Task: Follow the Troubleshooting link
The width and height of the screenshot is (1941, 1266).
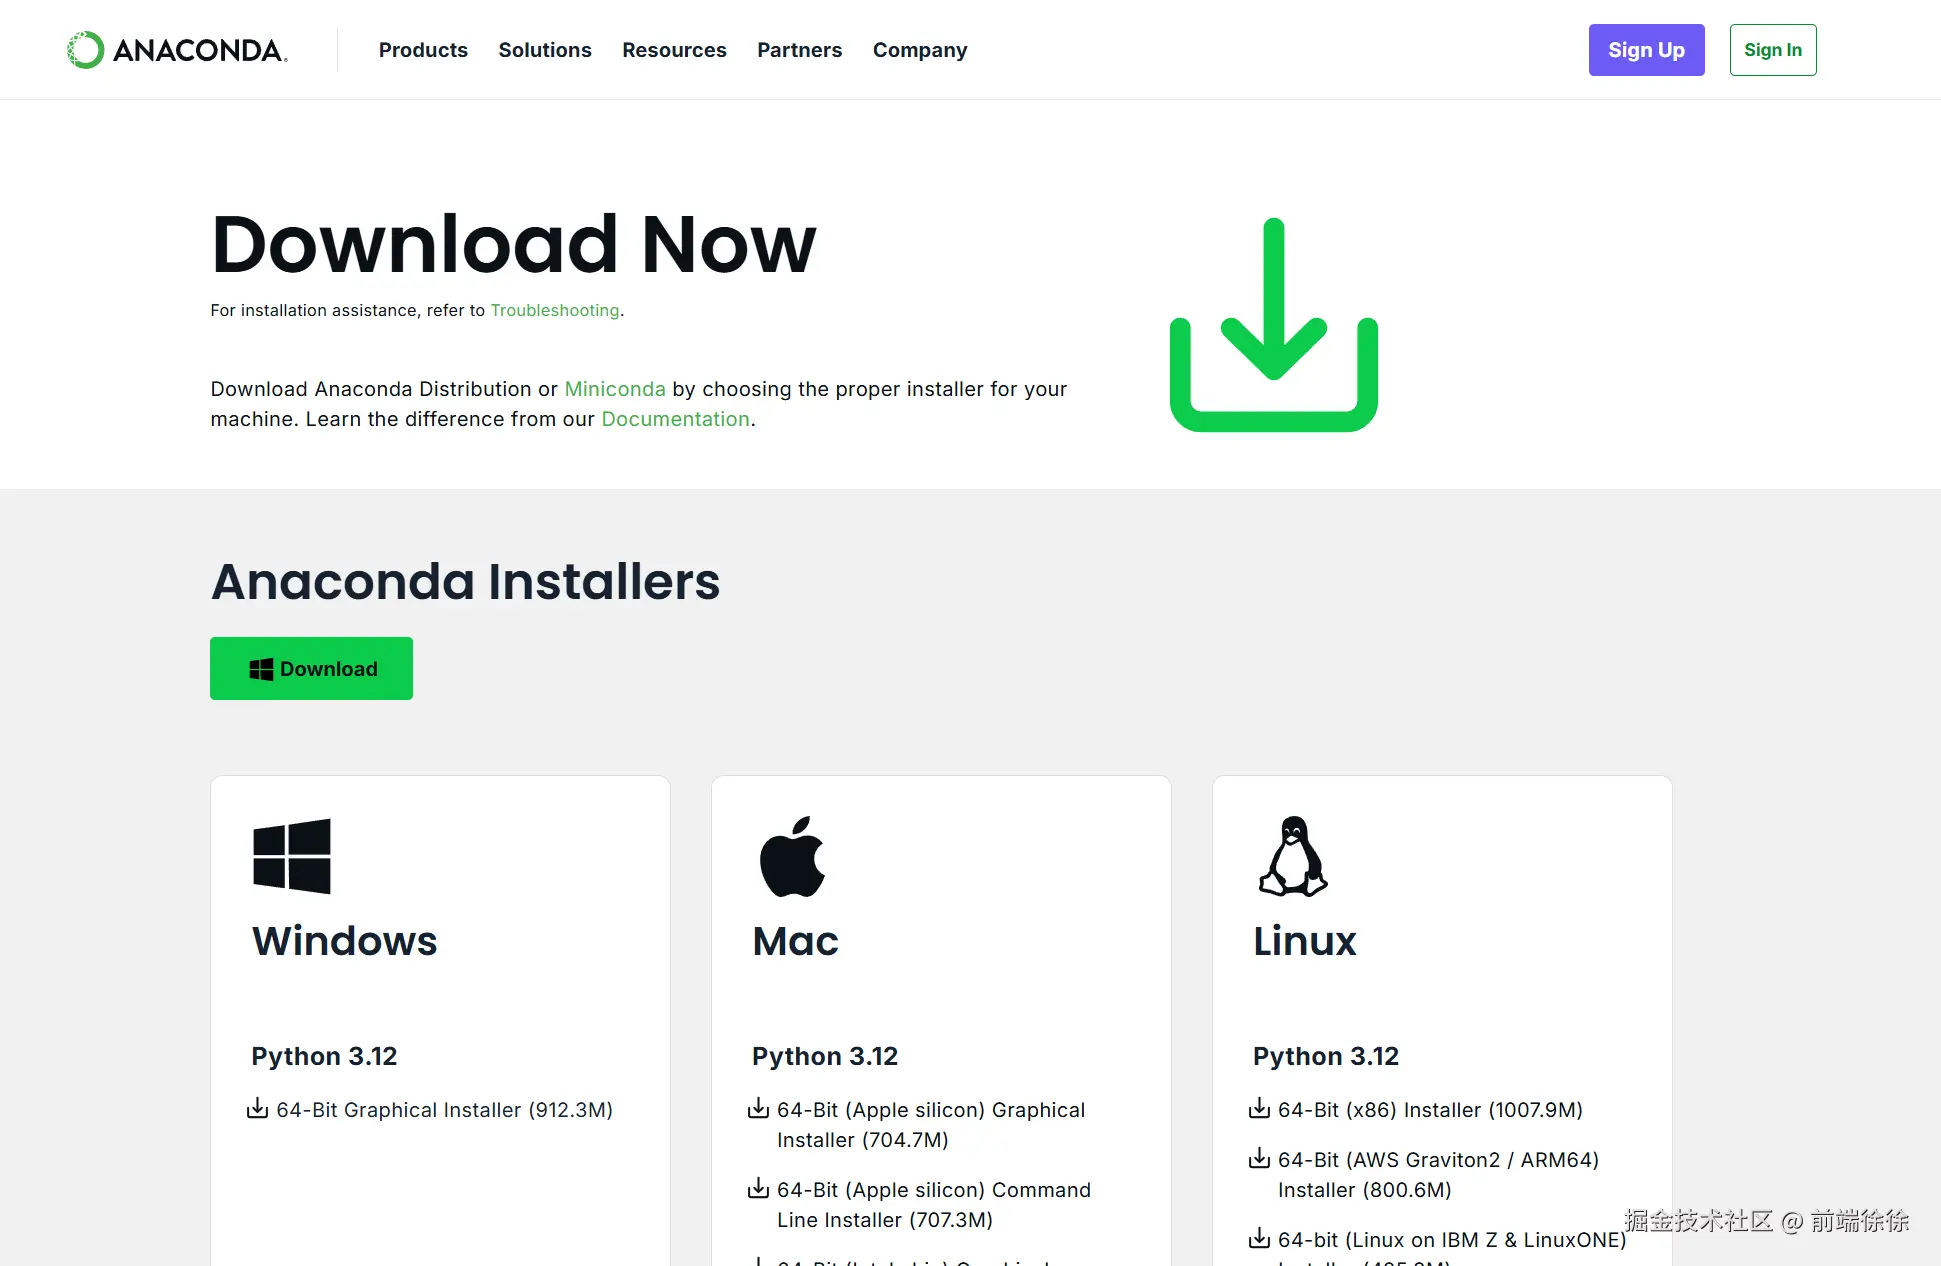Action: tap(554, 310)
